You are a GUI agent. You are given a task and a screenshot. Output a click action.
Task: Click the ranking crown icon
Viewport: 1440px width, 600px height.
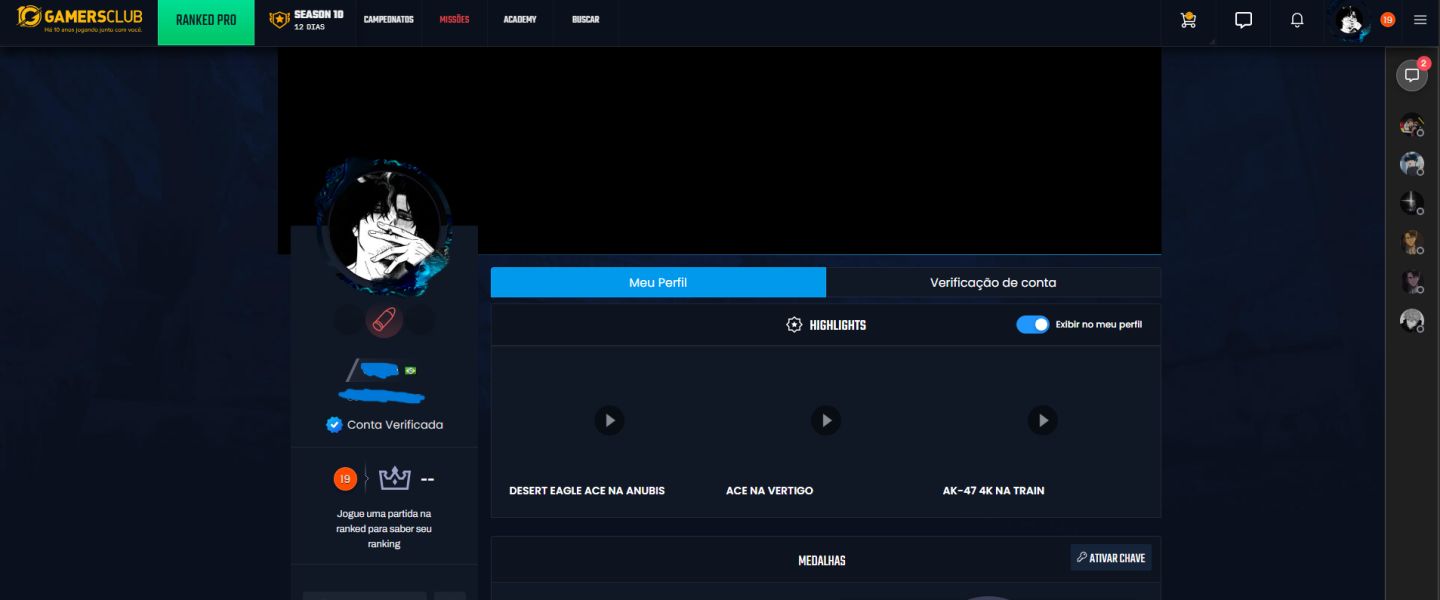pos(395,479)
